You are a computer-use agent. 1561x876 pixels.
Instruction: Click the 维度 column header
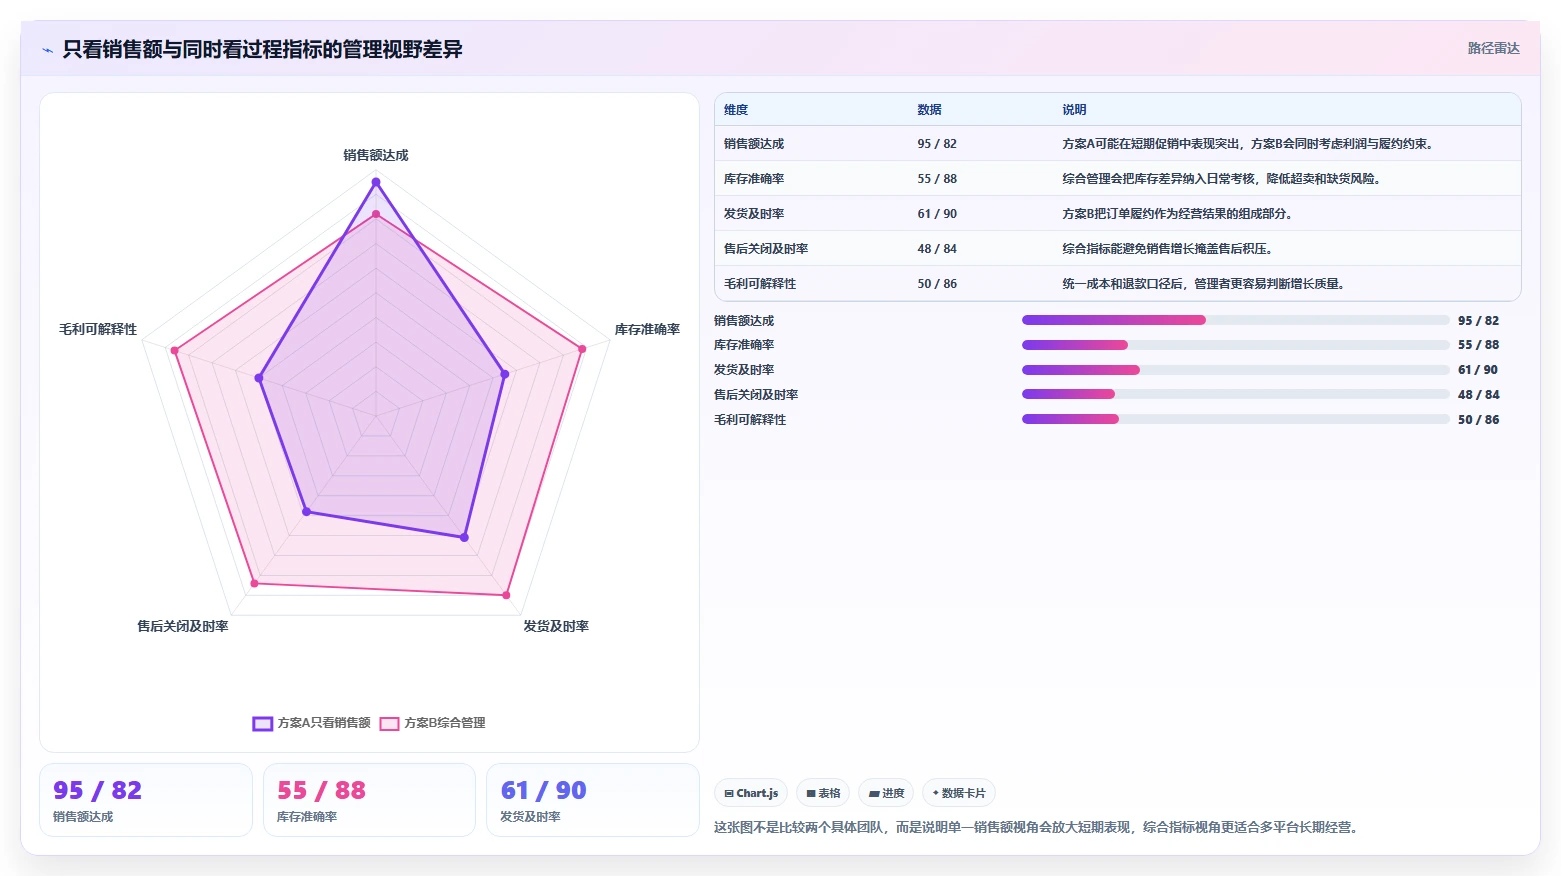(736, 110)
